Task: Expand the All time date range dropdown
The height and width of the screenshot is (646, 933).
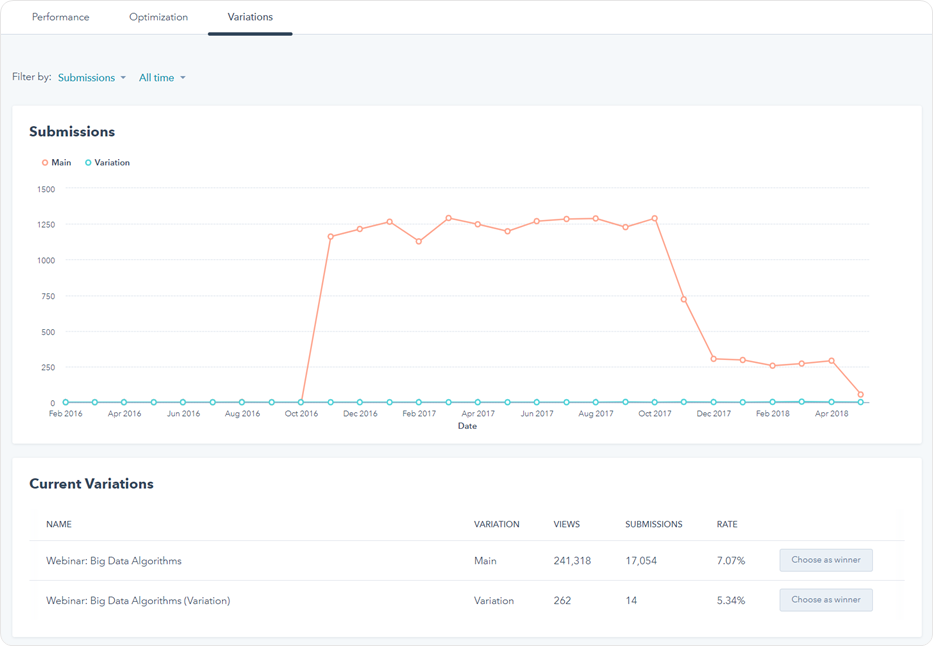Action: tap(162, 78)
